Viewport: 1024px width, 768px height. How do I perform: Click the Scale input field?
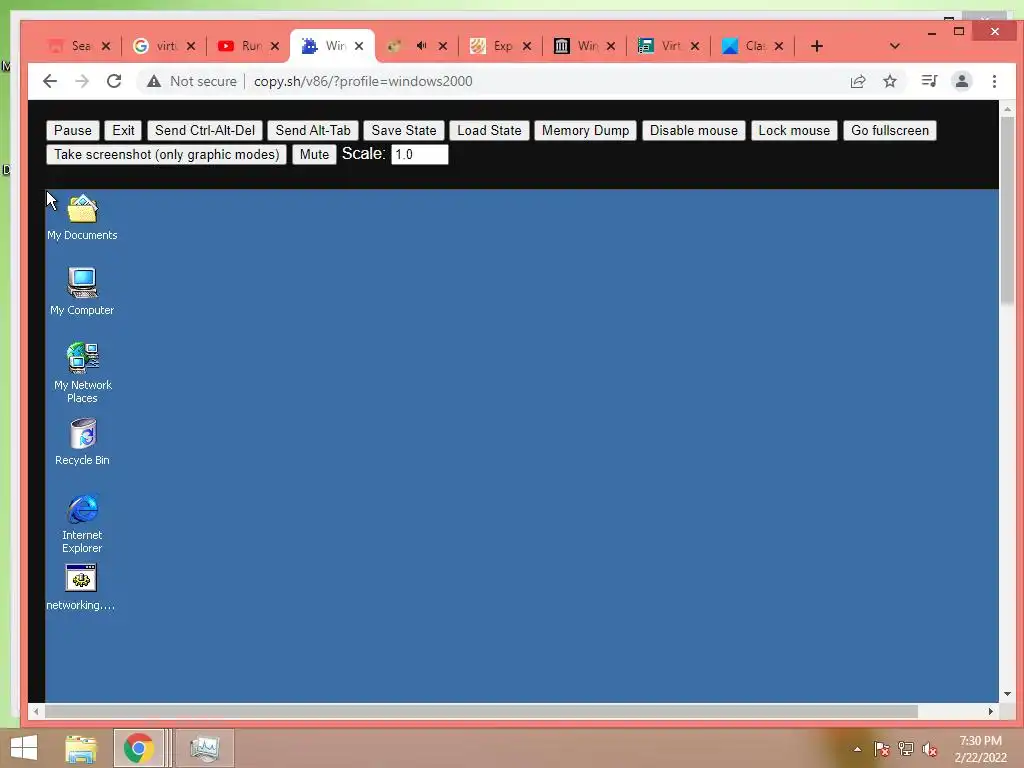(x=419, y=154)
